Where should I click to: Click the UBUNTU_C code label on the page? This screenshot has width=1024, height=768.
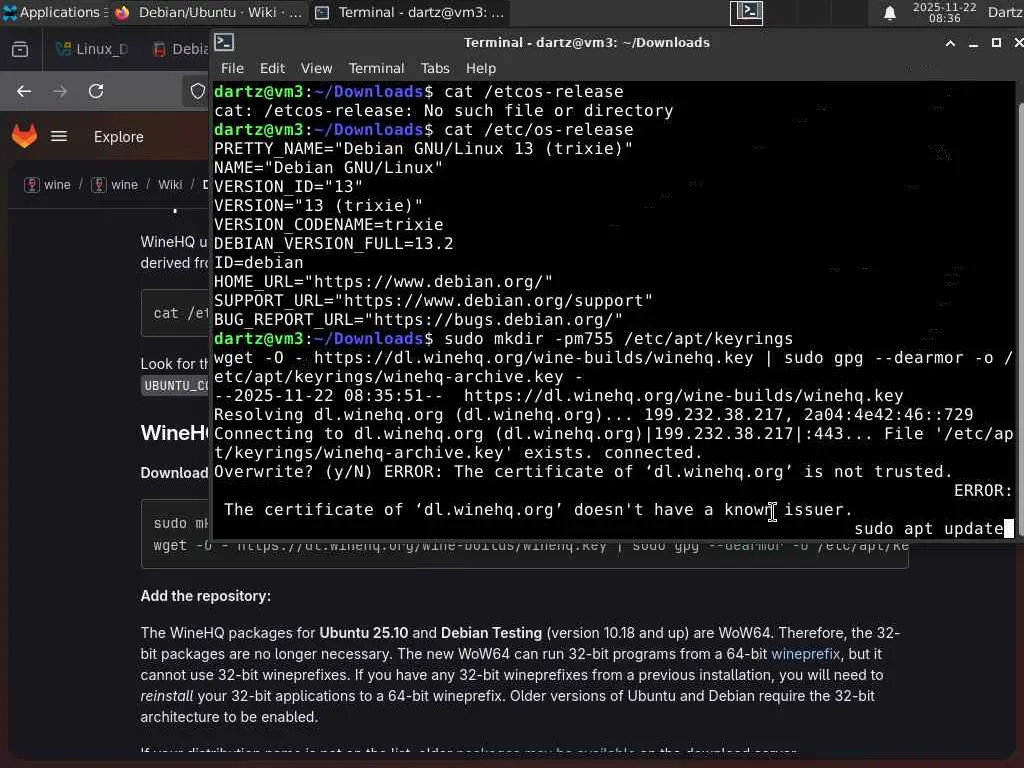click(x=176, y=385)
